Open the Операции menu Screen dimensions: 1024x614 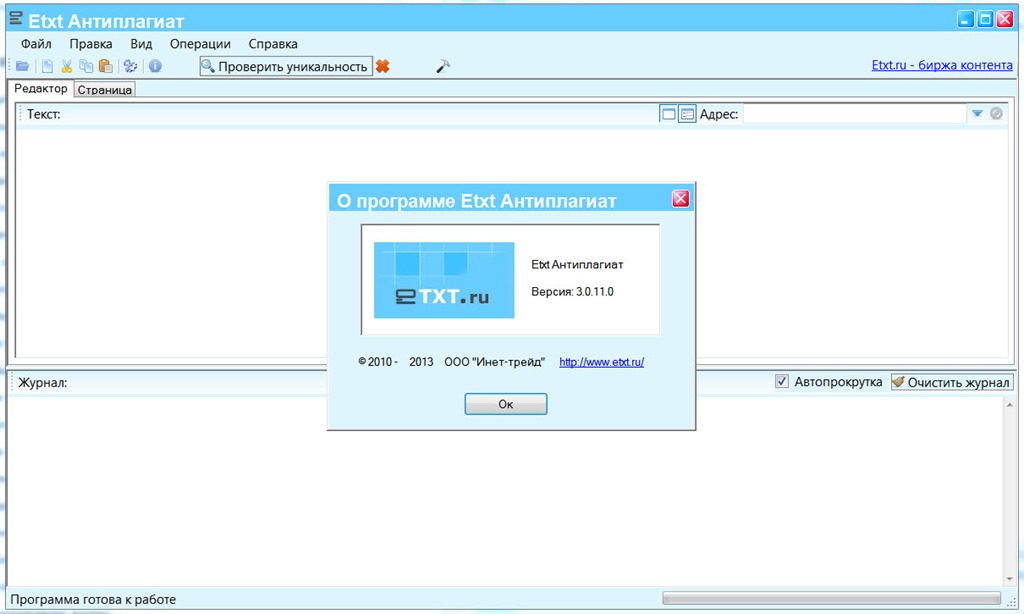point(200,44)
